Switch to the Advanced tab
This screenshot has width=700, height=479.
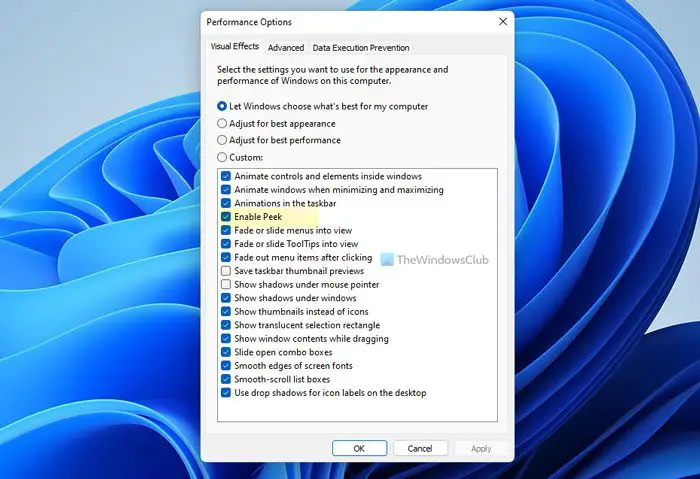286,48
